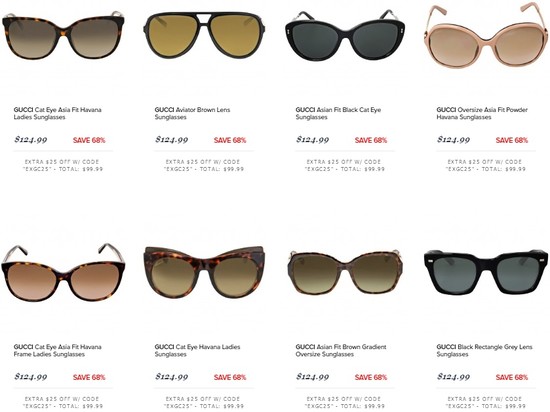
Task: Select the Asian Fit Black Cat Eye sunglasses photo
Action: 345,35
